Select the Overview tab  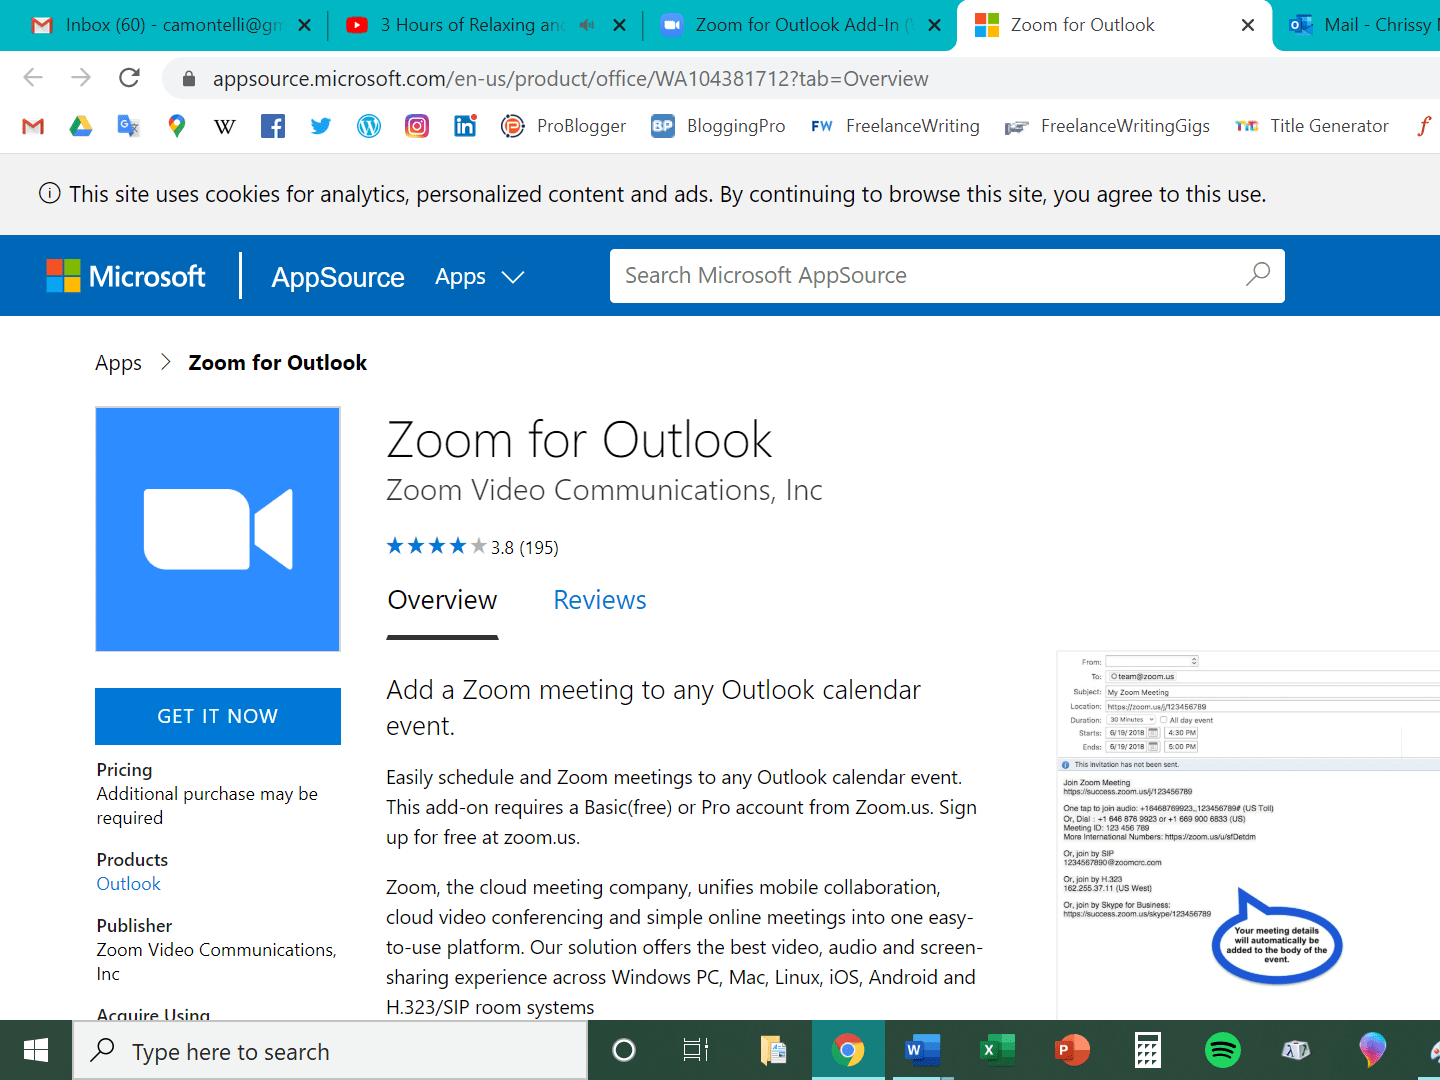coord(442,600)
